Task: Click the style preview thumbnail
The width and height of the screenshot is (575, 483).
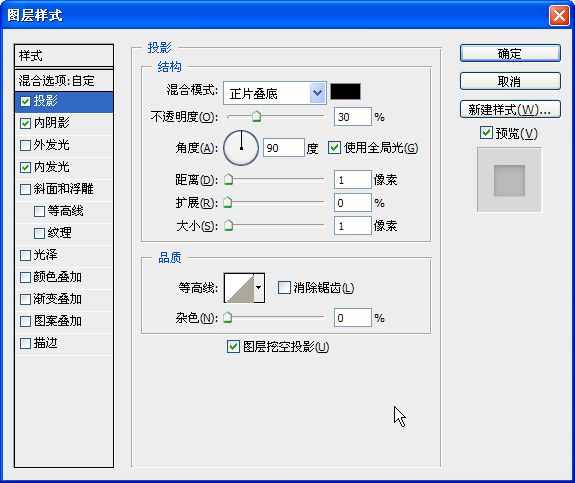Action: click(509, 180)
